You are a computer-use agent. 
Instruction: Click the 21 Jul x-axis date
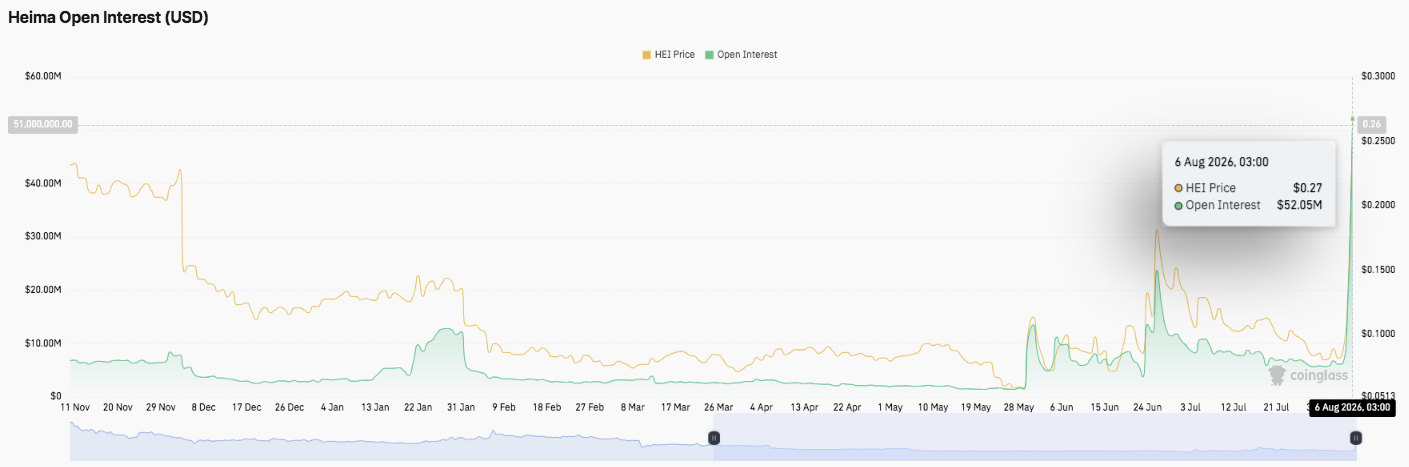tap(1277, 408)
